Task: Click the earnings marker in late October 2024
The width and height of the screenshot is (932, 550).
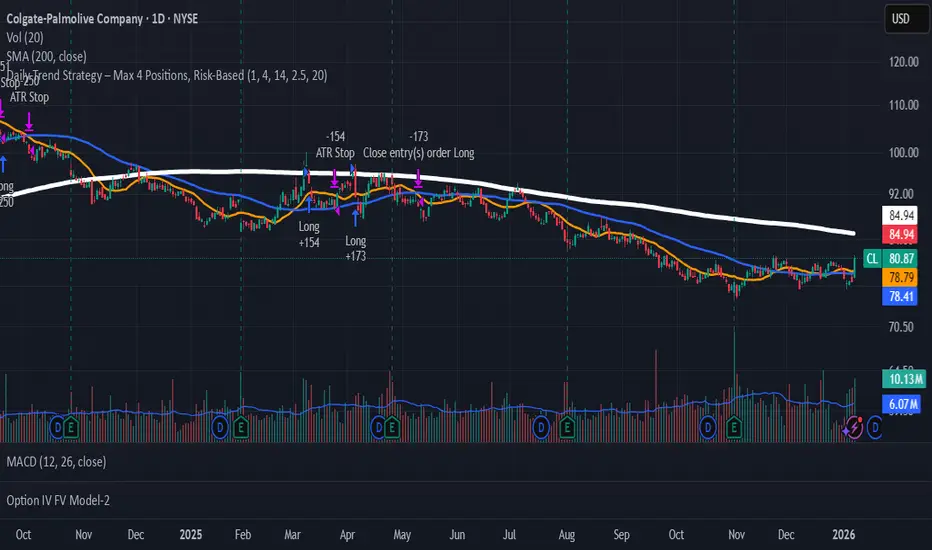Action: [71, 427]
